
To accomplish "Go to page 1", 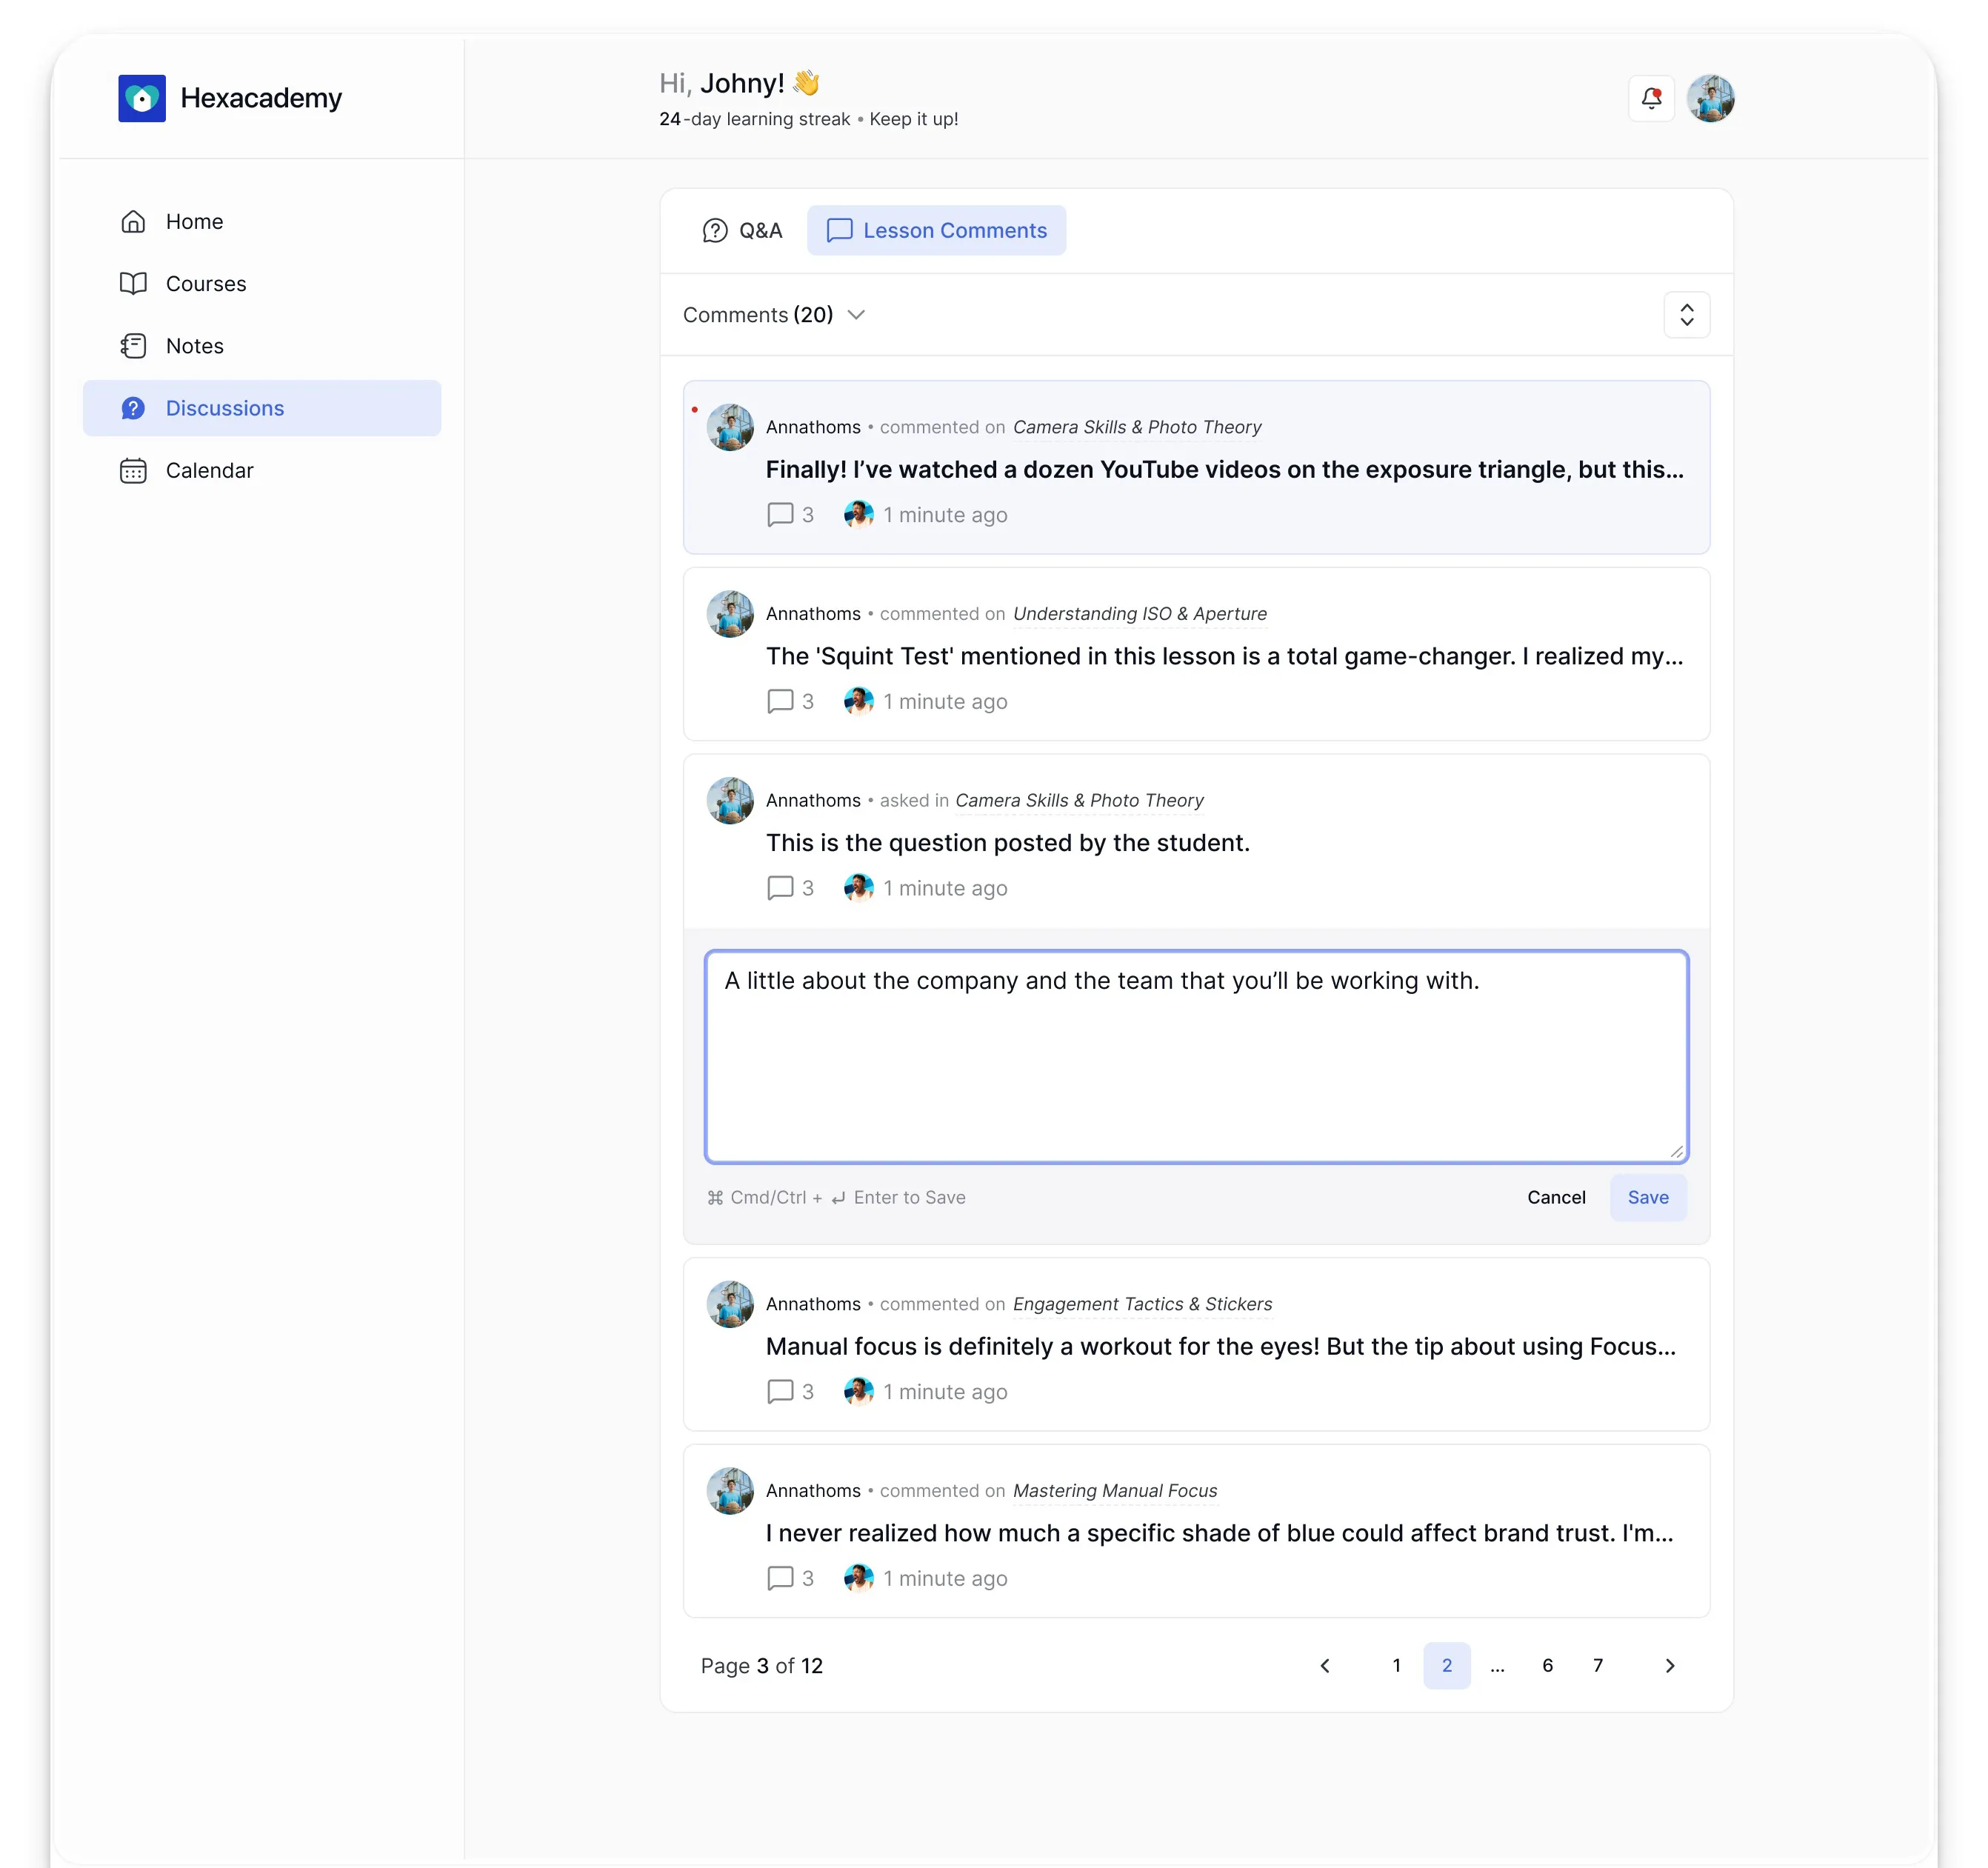I will (1396, 1665).
